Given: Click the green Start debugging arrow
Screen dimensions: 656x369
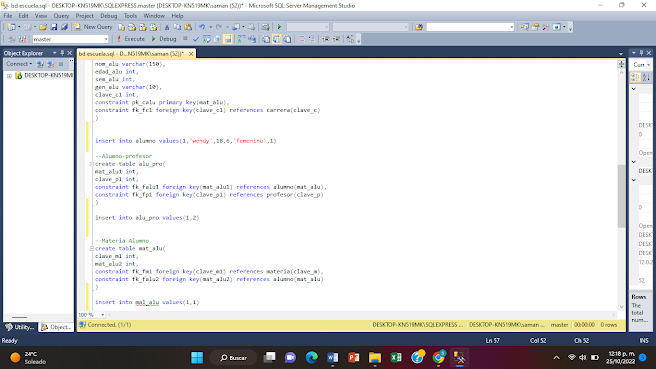Looking at the screenshot, I should [x=279, y=27].
